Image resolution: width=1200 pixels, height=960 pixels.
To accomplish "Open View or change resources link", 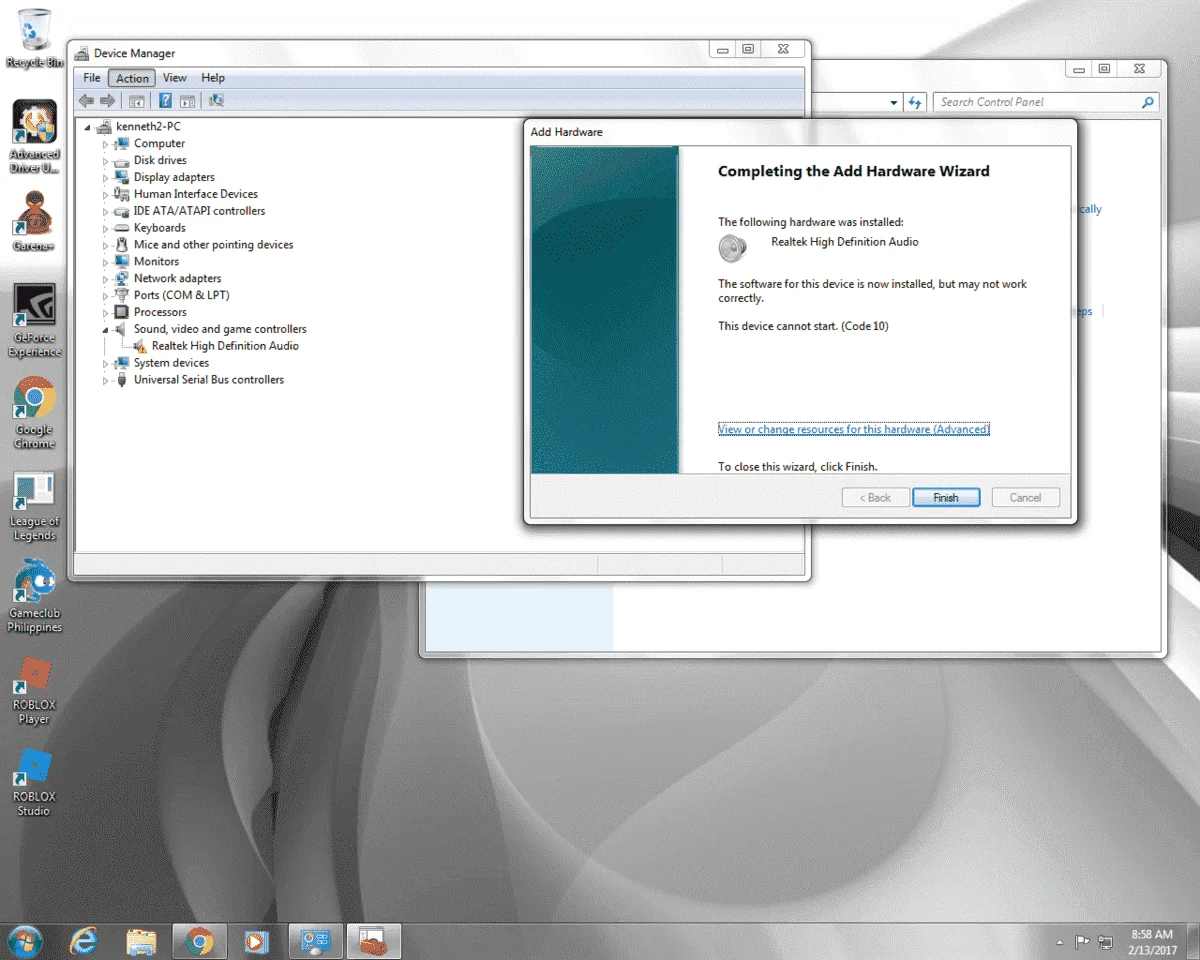I will pos(854,429).
